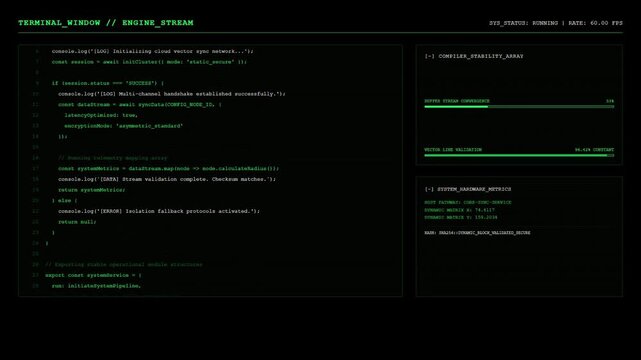Collapse the COMPILER_STABILITY_ARRAY panel with its [-] marker

429,56
